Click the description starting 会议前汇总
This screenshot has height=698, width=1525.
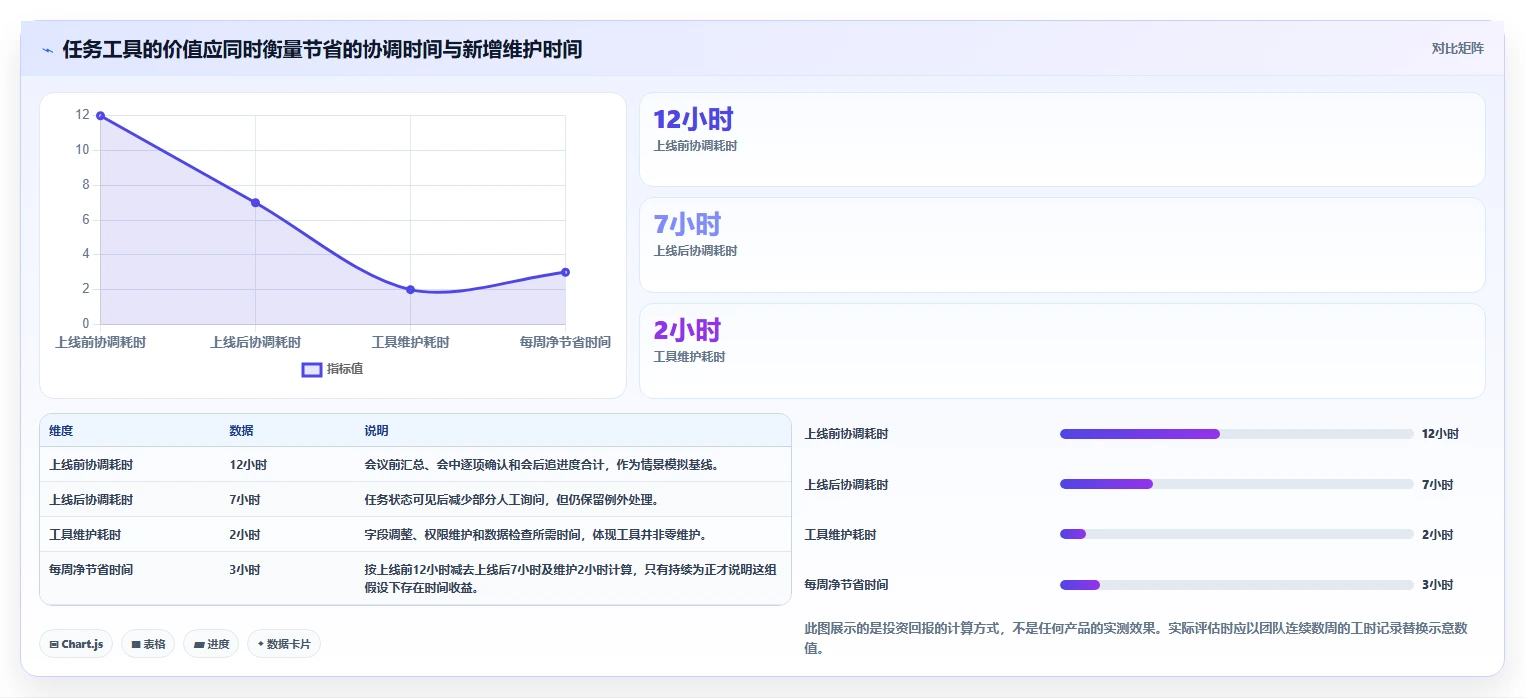pos(542,465)
